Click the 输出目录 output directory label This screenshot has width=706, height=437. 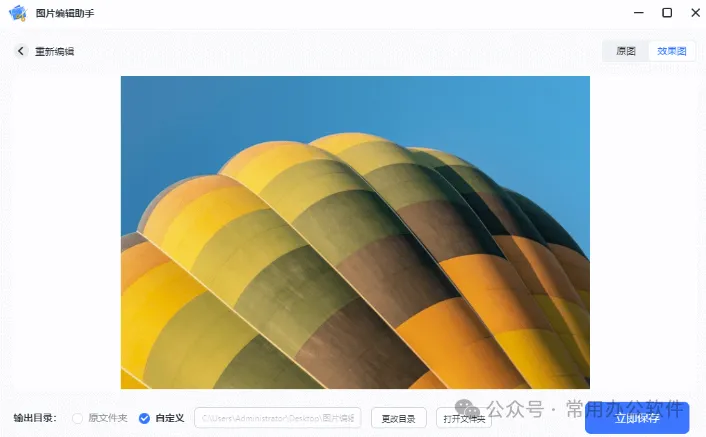point(35,418)
